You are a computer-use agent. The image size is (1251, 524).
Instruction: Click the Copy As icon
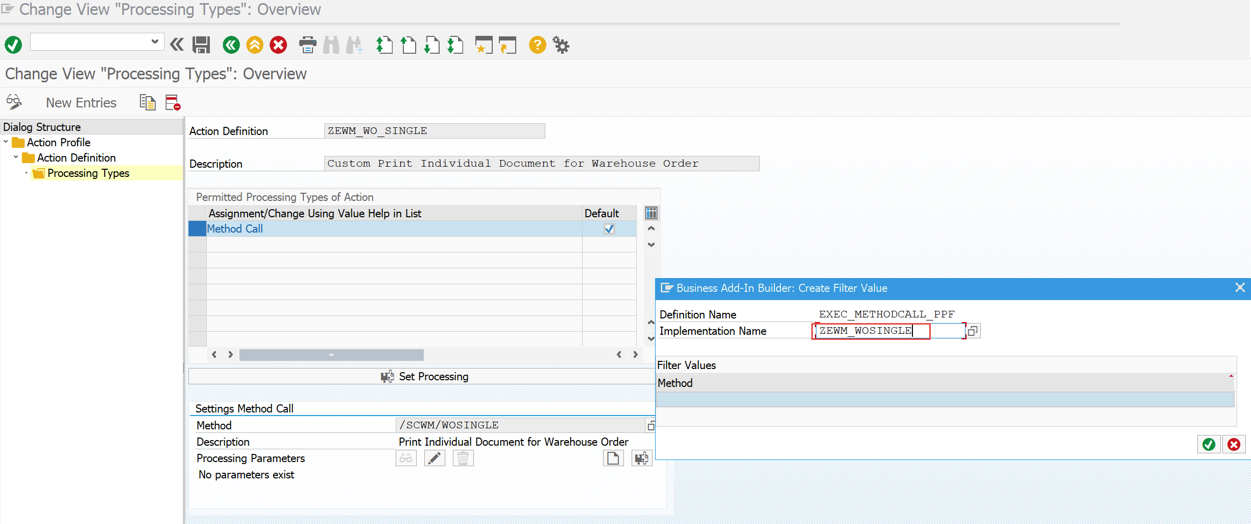tap(148, 103)
